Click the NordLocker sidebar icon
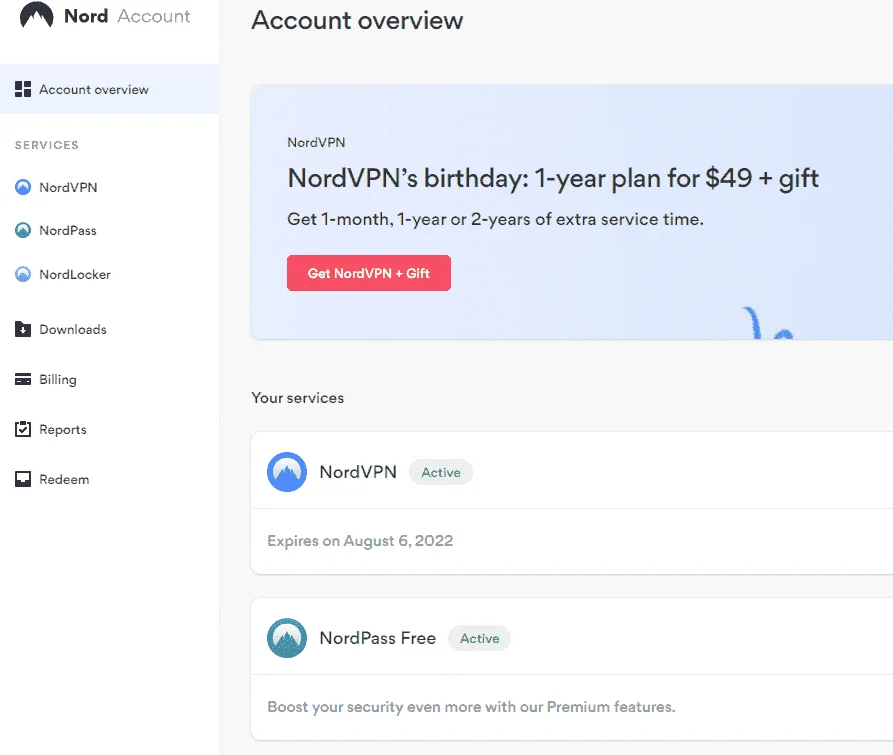The image size is (893, 755). [23, 274]
